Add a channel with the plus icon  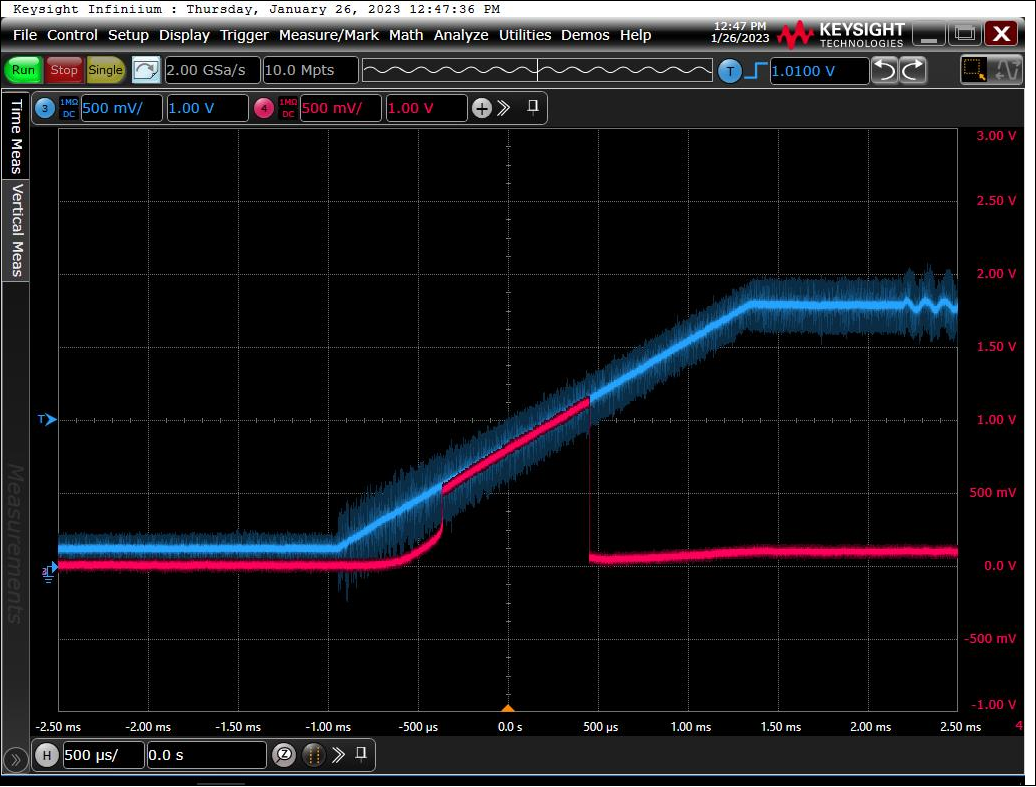(x=482, y=108)
